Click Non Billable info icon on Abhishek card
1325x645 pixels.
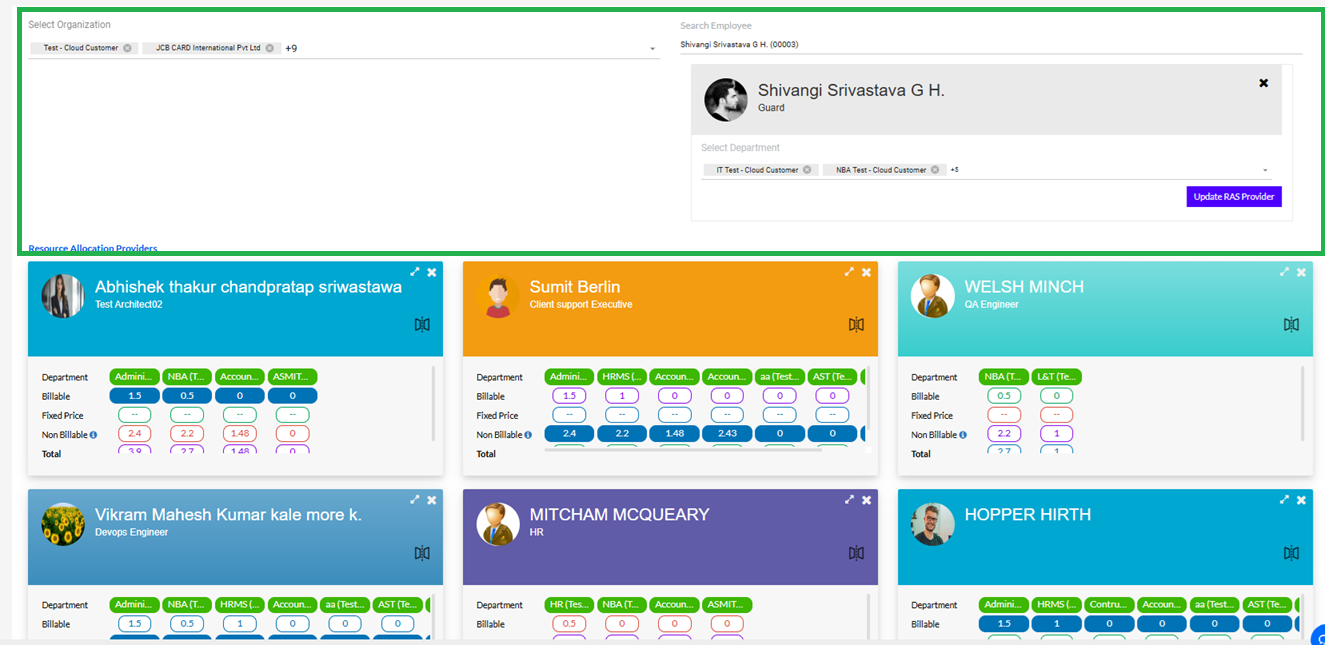pyautogui.click(x=94, y=435)
